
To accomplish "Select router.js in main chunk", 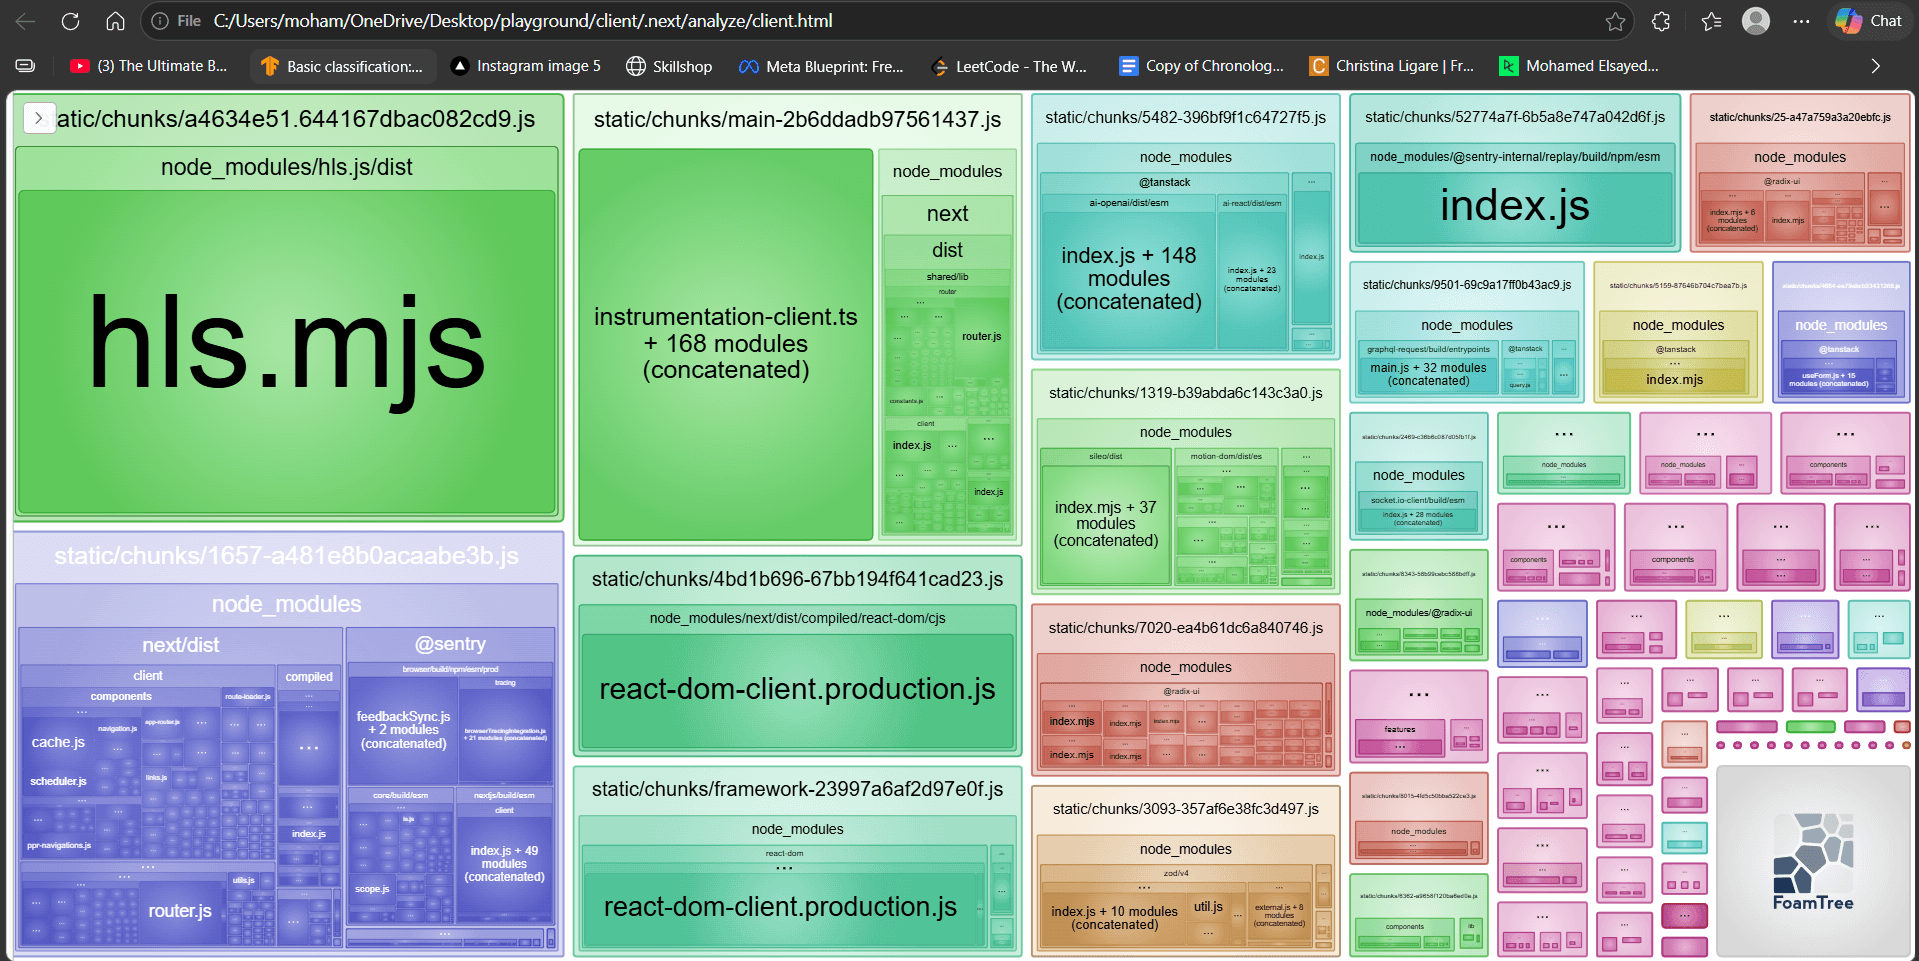I will click(981, 337).
